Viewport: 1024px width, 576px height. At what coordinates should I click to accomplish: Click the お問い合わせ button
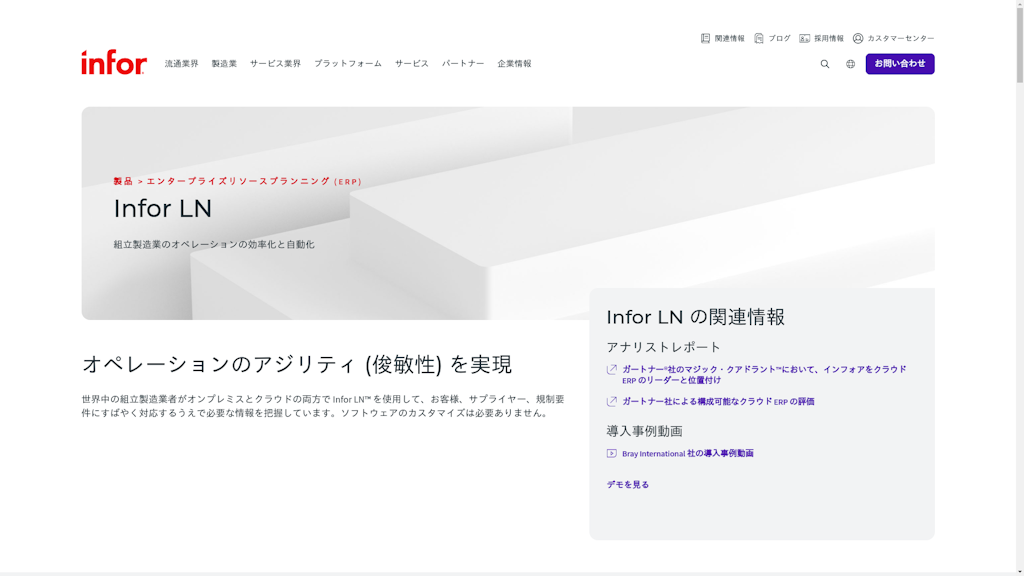[900, 63]
